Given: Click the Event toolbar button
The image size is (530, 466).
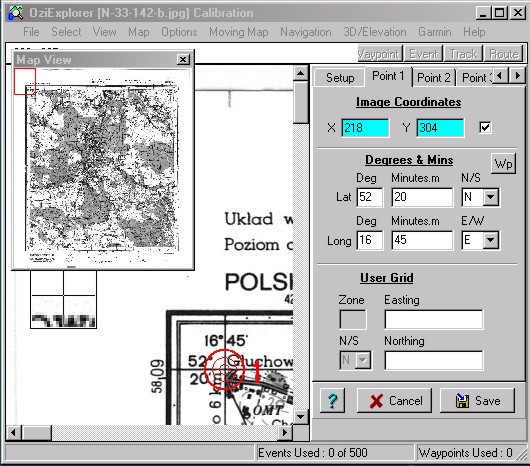Looking at the screenshot, I should pyautogui.click(x=423, y=54).
